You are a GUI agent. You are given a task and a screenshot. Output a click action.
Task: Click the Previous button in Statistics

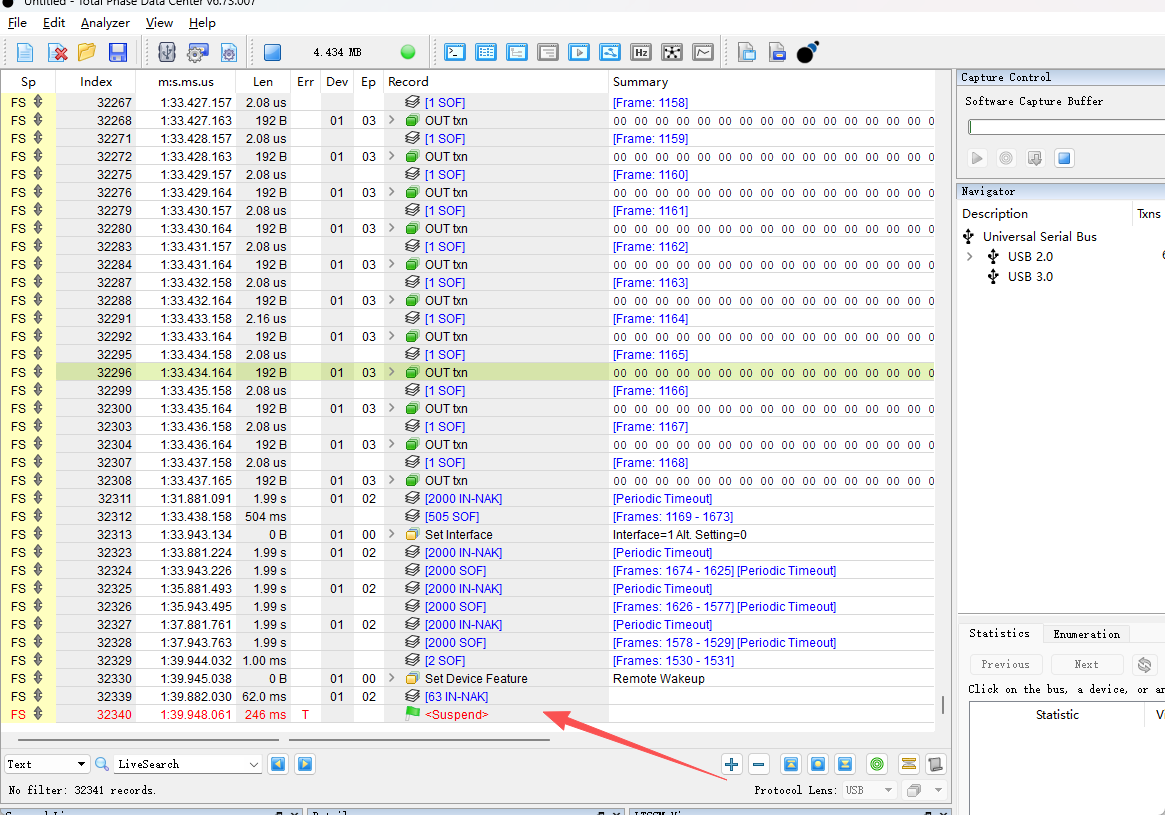point(1005,664)
